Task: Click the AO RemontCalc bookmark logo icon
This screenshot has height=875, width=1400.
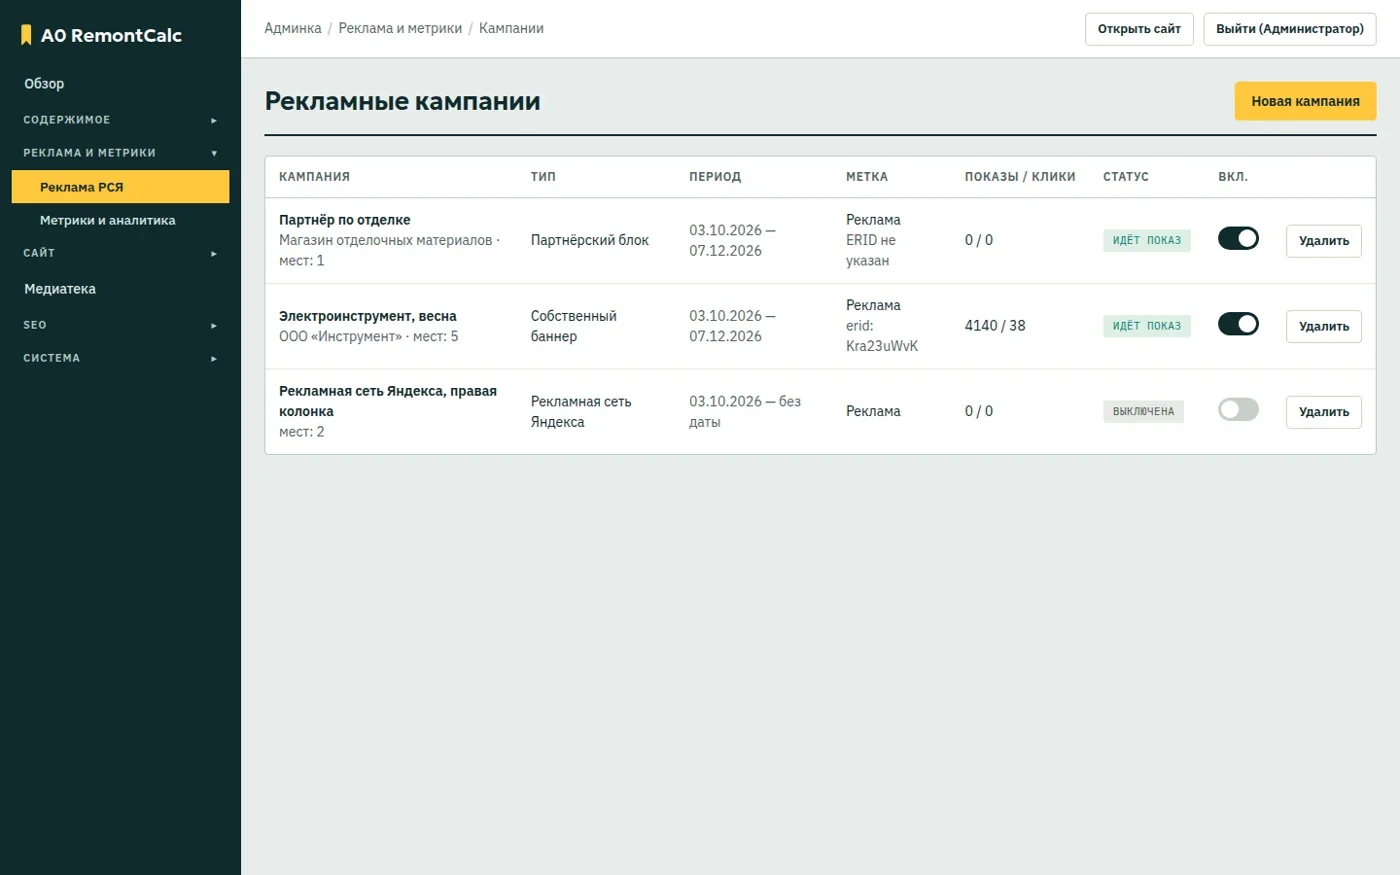Action: 26,35
